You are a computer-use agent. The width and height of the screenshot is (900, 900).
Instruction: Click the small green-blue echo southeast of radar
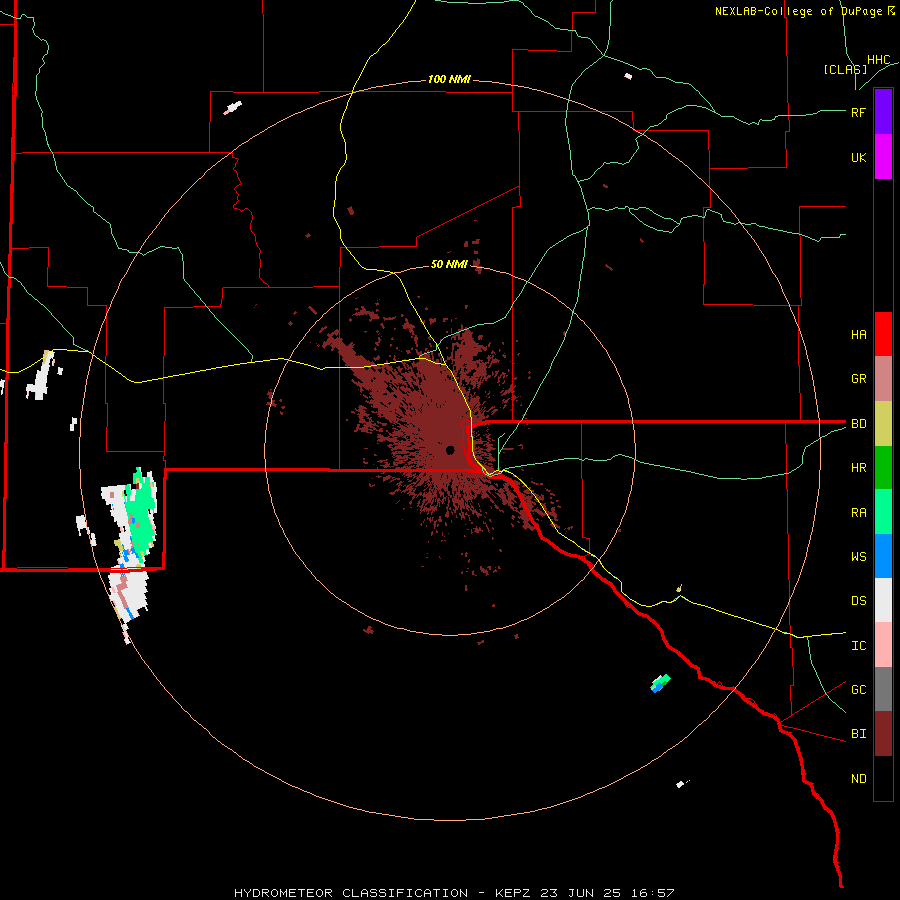pos(660,683)
